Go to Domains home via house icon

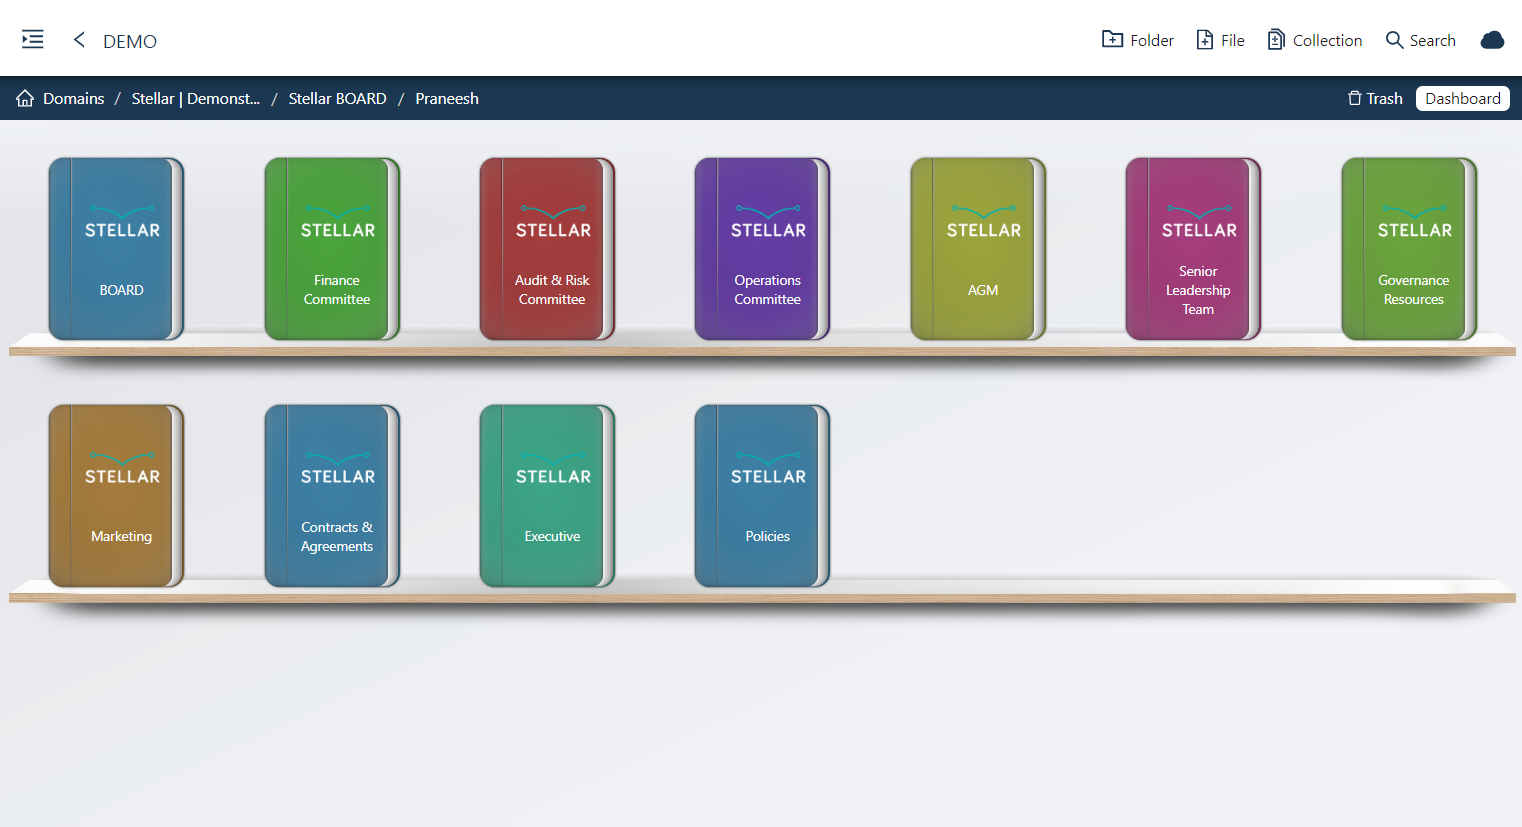click(x=24, y=98)
